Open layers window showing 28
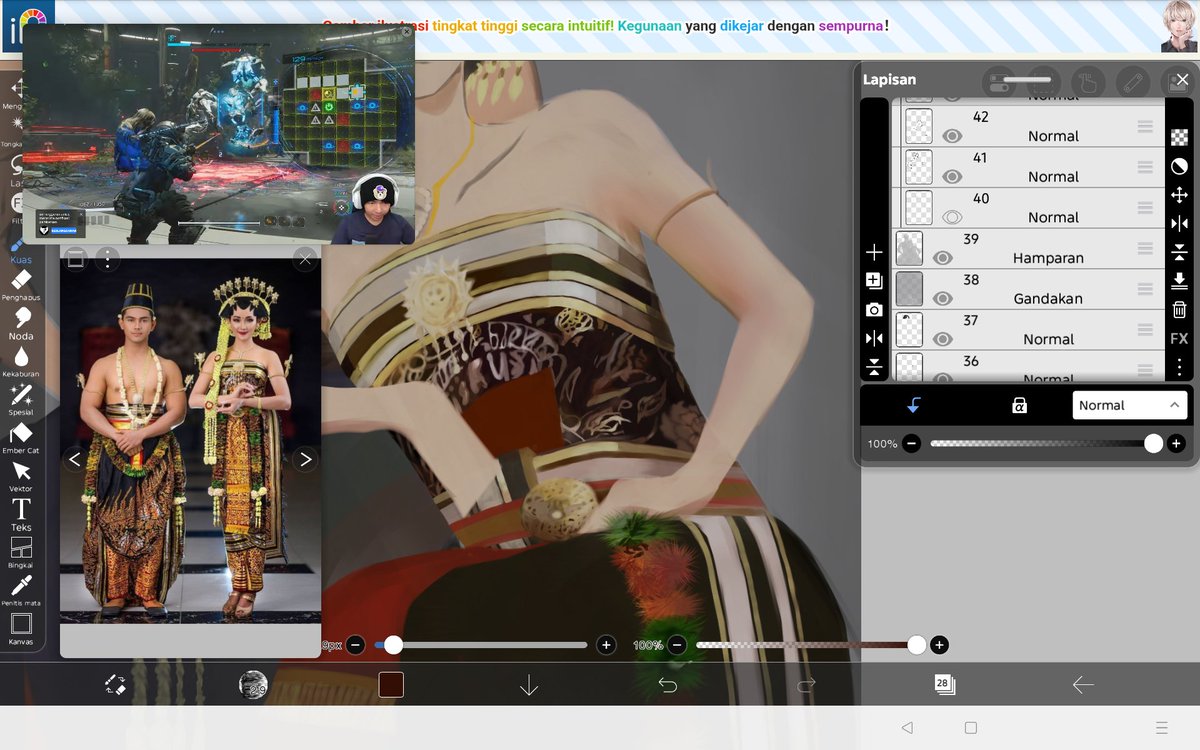This screenshot has width=1200, height=750. [x=944, y=684]
